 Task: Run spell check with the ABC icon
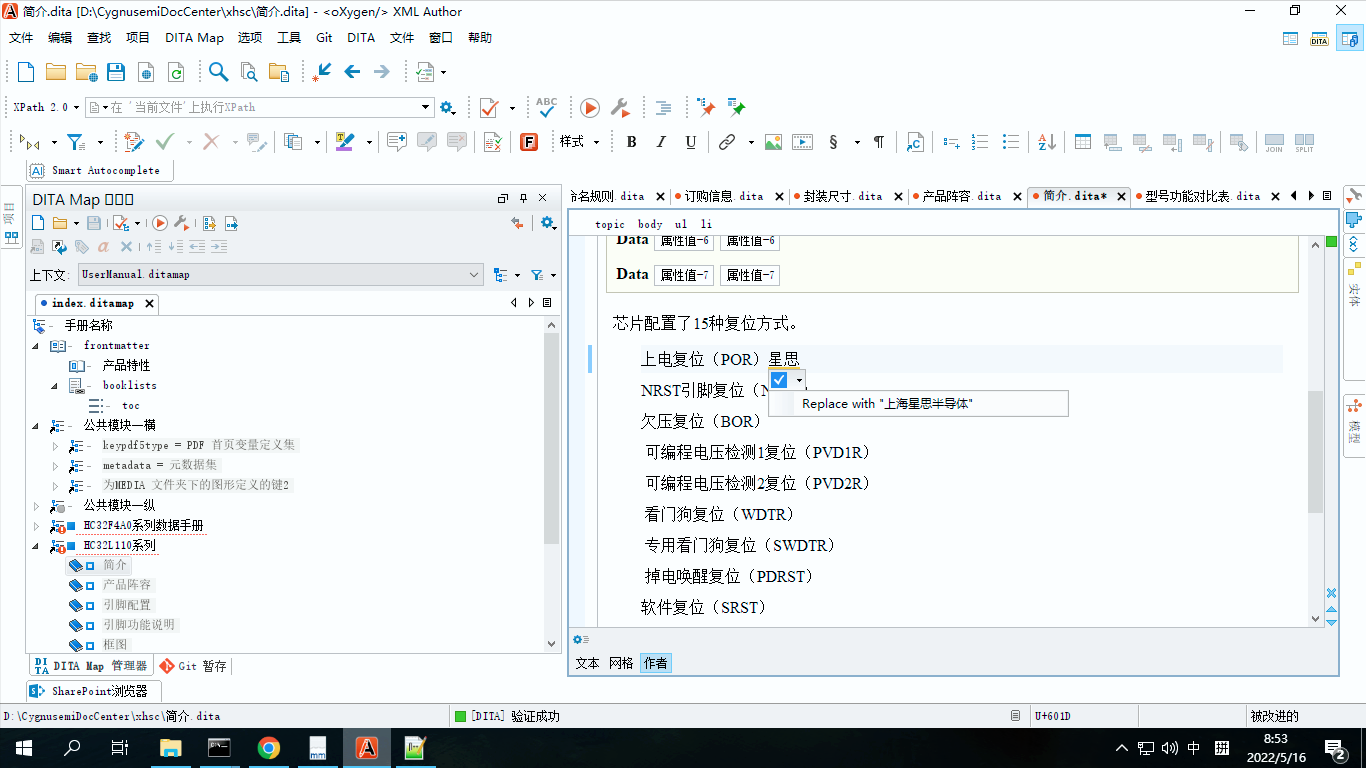point(546,107)
